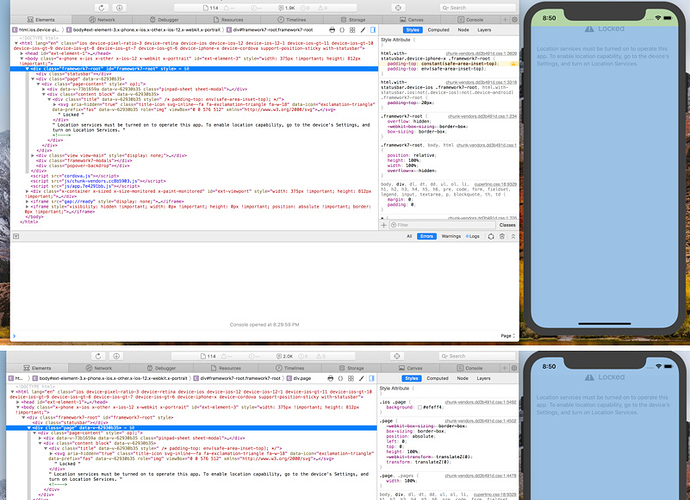This screenshot has width=690, height=500.
Task: Download web archive in the lower inspector window
Action: 116,356
